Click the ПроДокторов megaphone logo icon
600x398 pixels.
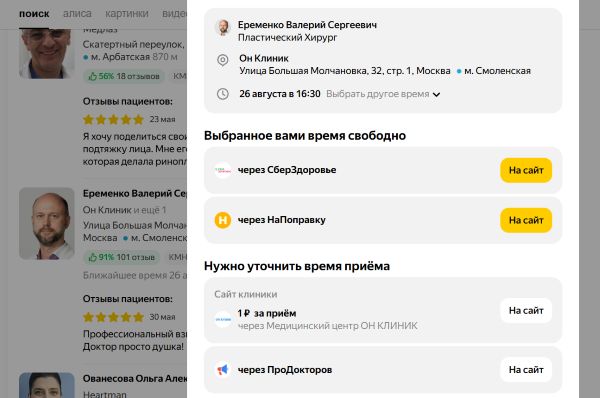[223, 370]
